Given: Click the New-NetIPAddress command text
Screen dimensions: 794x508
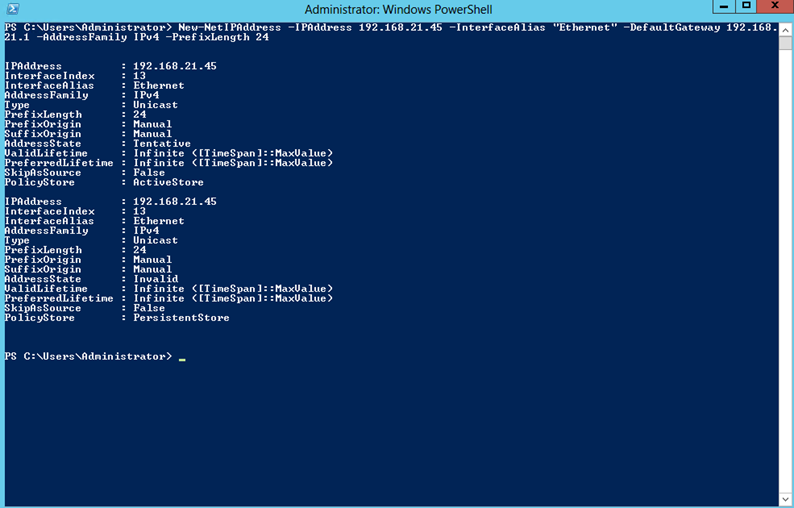Looking at the screenshot, I should point(229,27).
